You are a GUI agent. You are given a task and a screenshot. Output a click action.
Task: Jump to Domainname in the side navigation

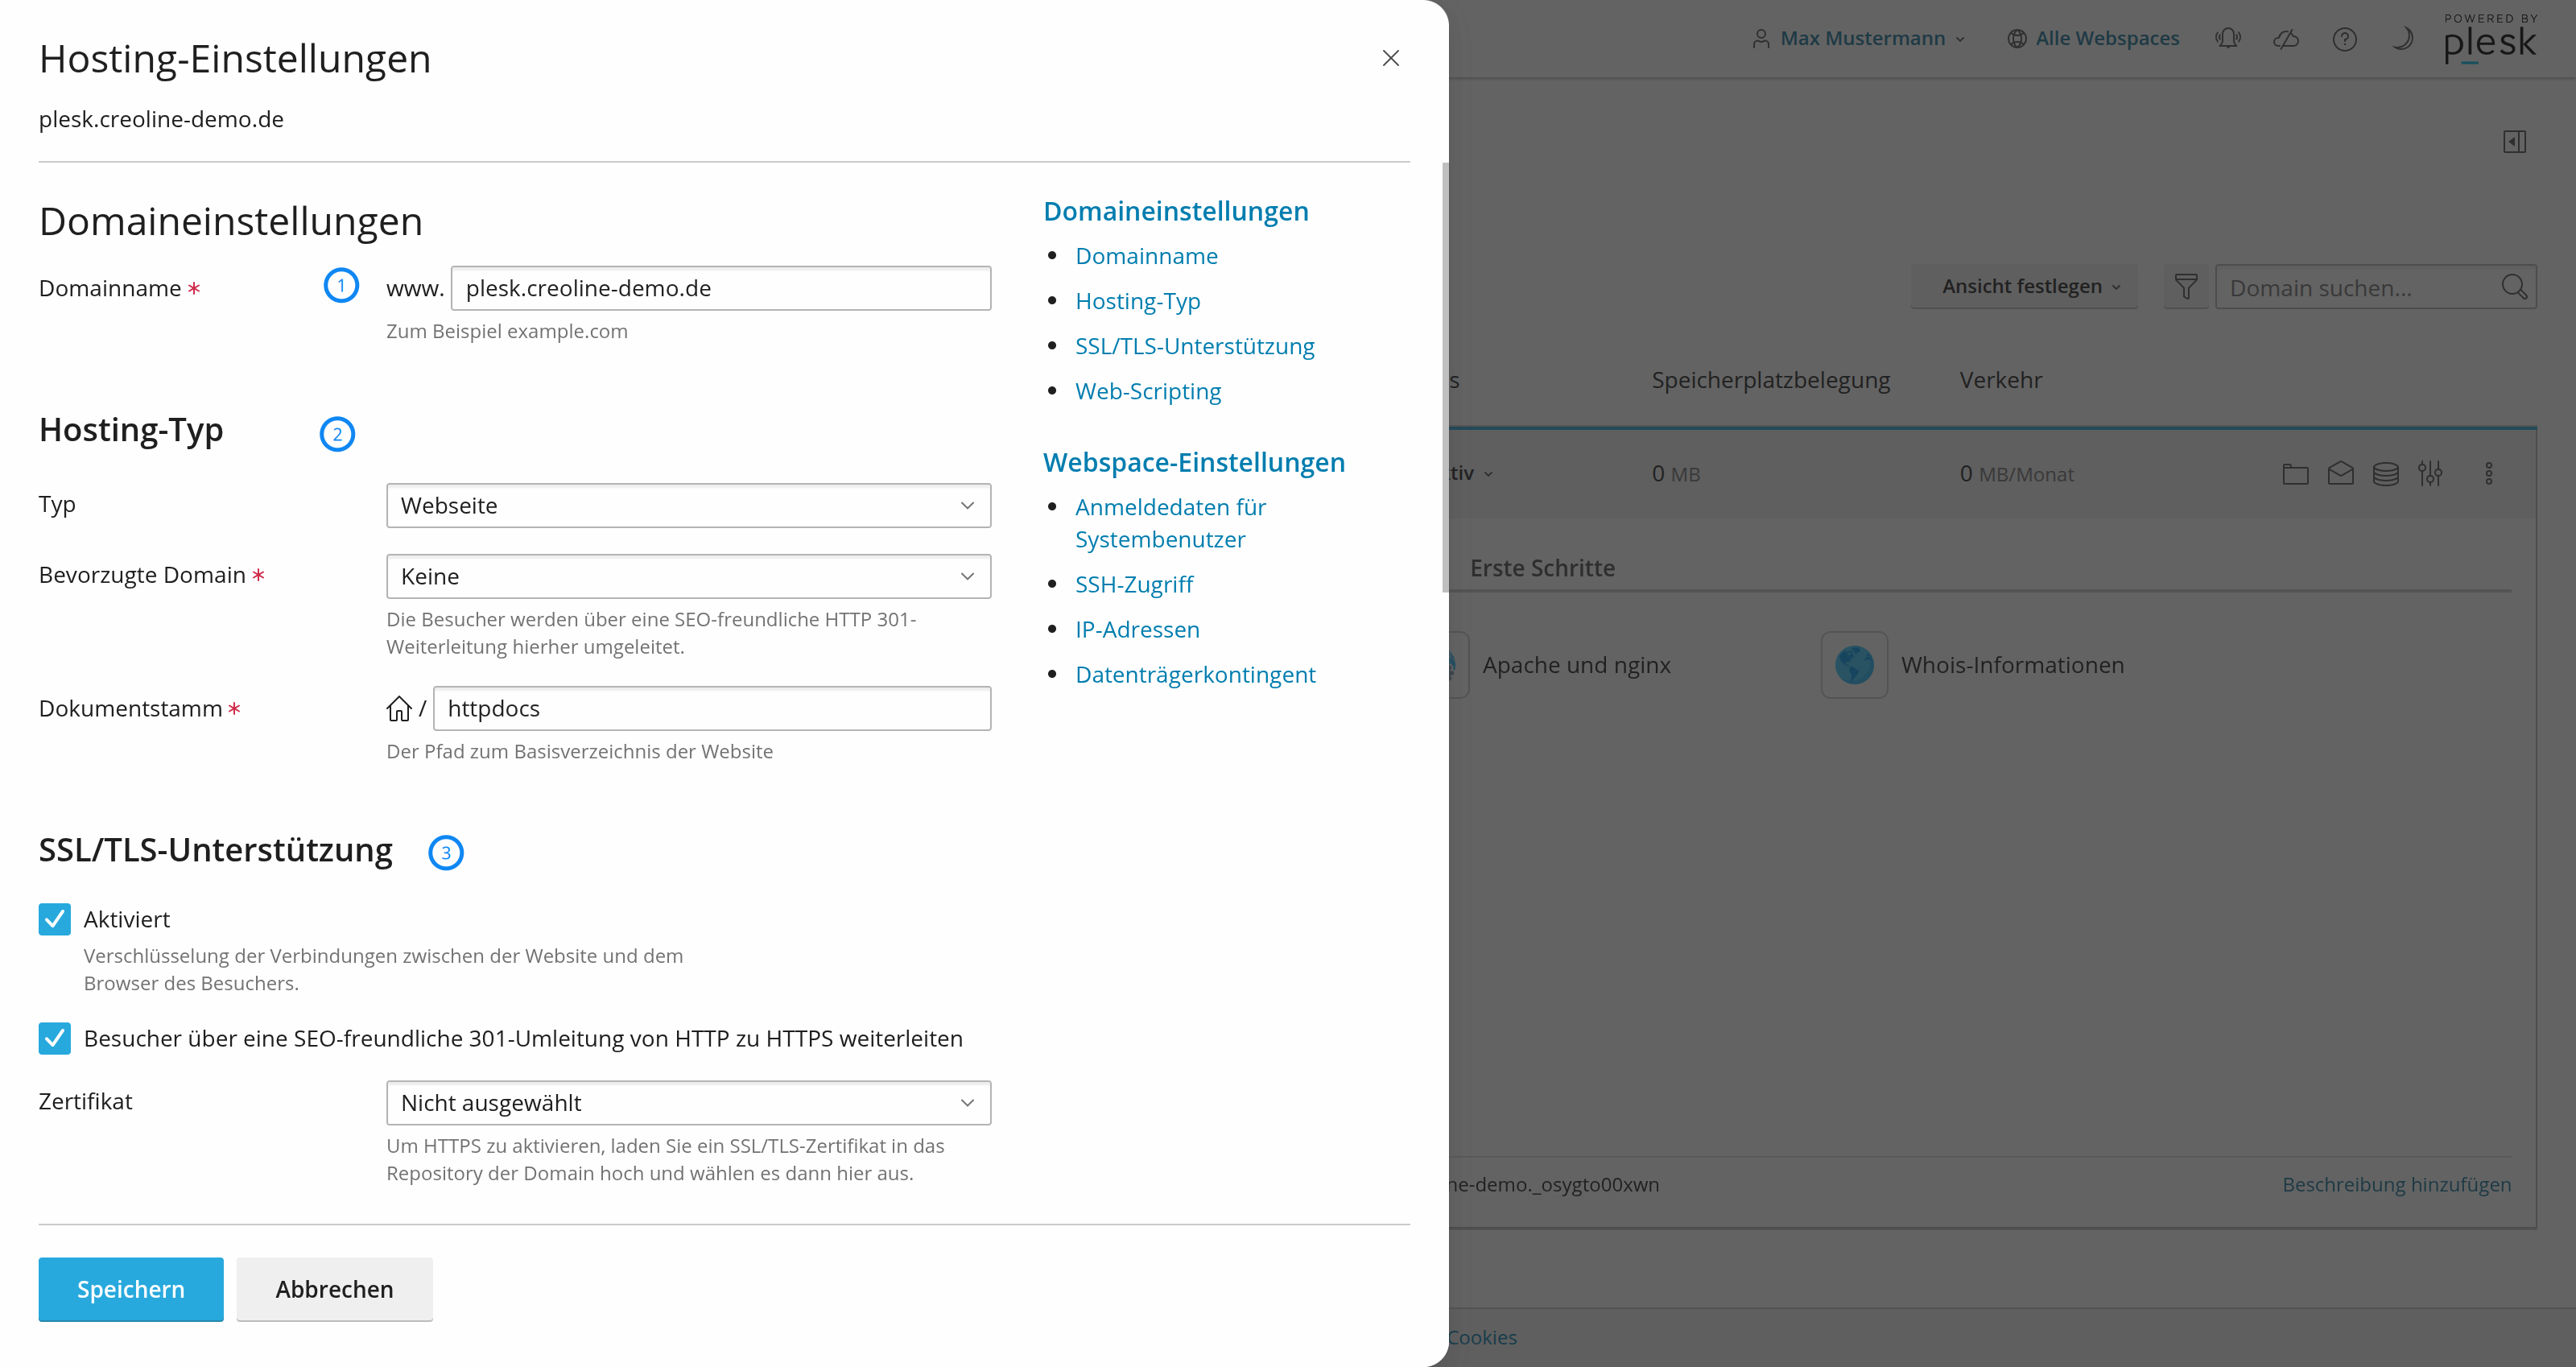point(1146,256)
